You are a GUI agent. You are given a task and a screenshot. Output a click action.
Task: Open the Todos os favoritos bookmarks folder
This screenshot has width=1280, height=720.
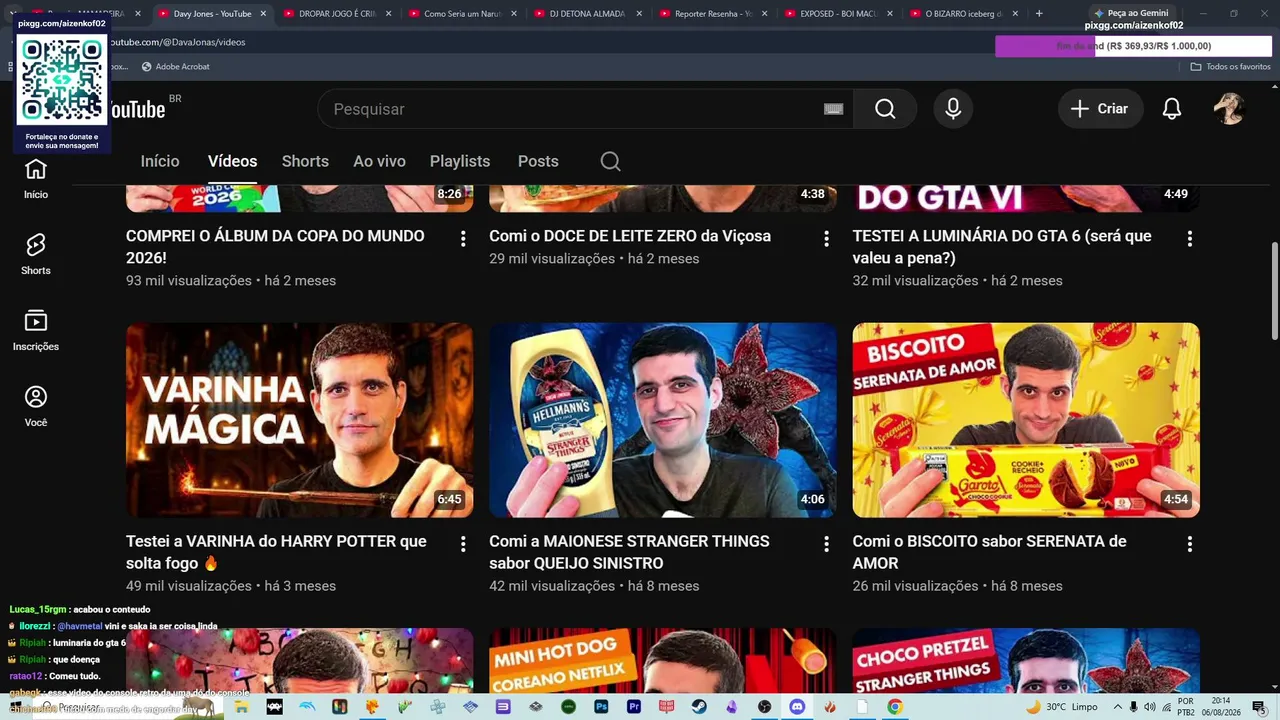tap(1230, 67)
